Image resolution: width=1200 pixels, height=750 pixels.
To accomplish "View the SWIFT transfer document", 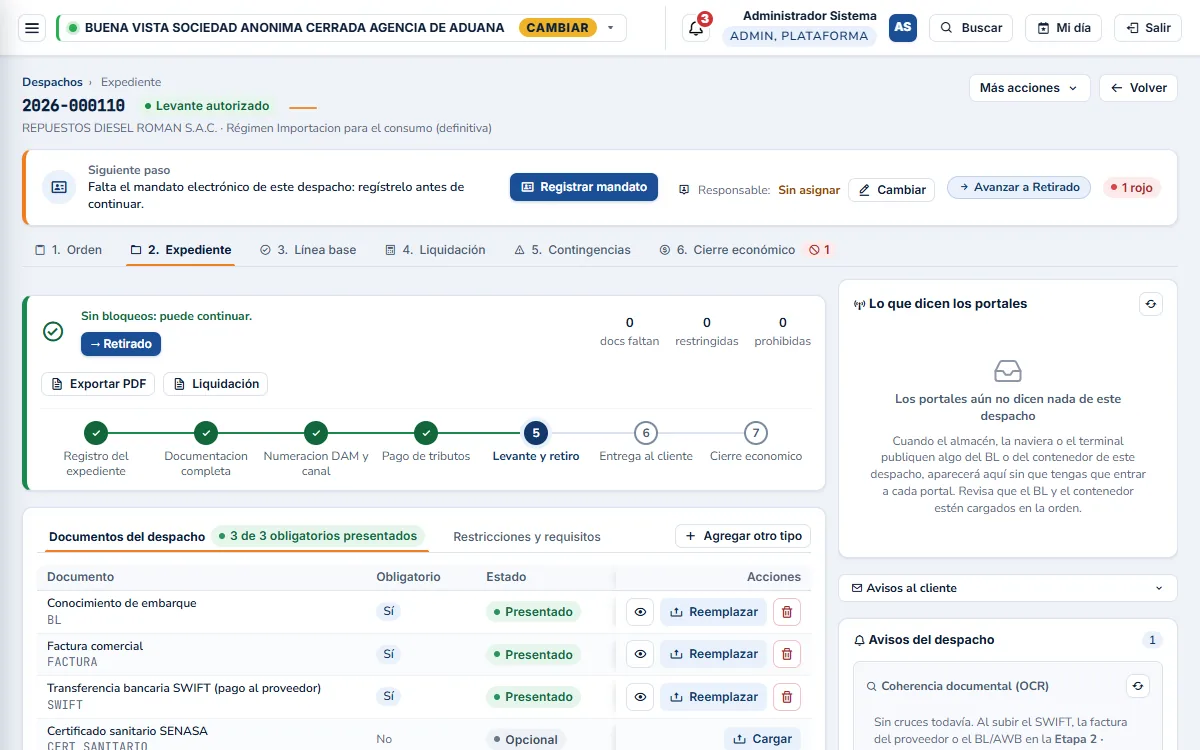I will pyautogui.click(x=640, y=697).
